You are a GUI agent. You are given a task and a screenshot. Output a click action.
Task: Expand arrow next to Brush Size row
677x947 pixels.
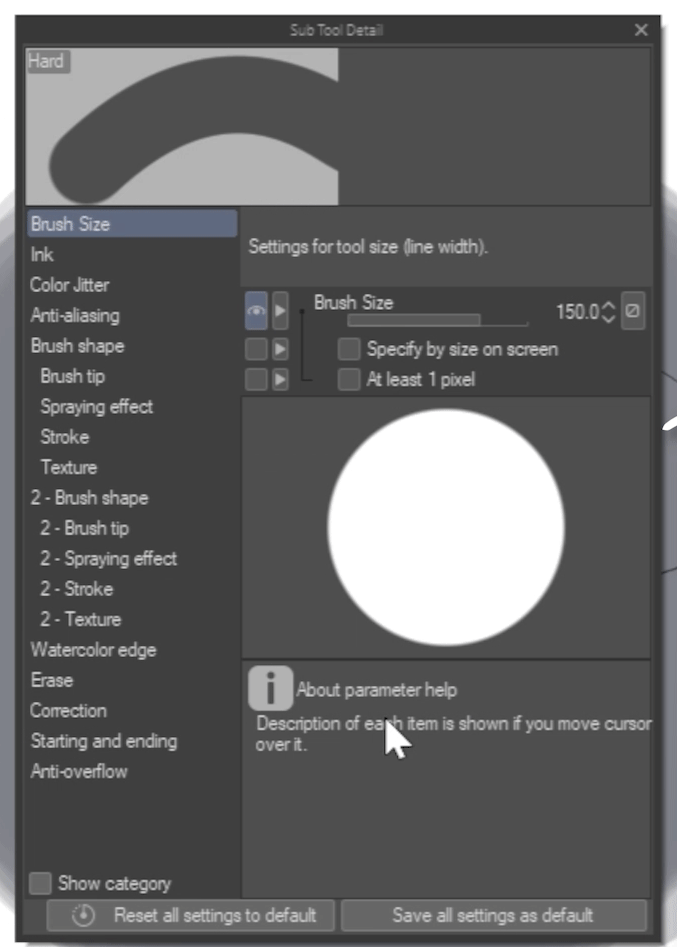tap(280, 311)
